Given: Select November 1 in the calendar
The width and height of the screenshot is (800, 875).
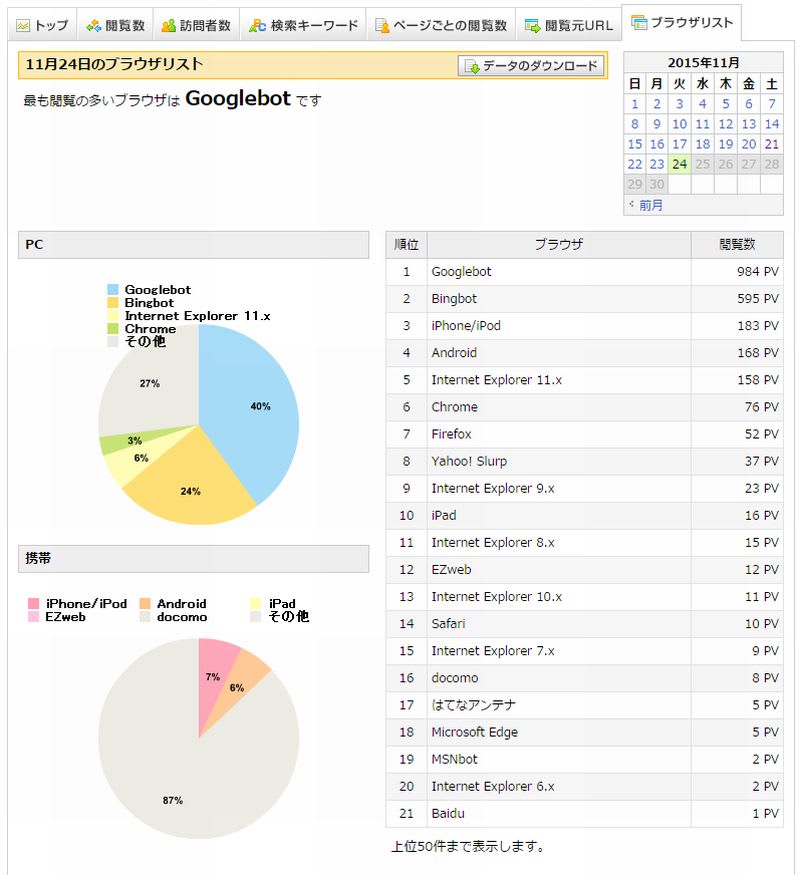Looking at the screenshot, I should pos(634,104).
